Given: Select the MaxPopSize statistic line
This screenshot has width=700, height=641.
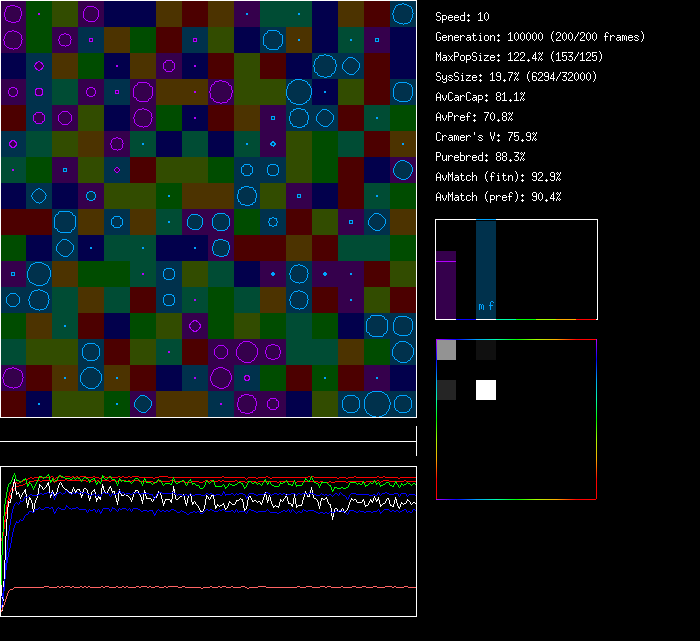Looking at the screenshot, I should [519, 57].
